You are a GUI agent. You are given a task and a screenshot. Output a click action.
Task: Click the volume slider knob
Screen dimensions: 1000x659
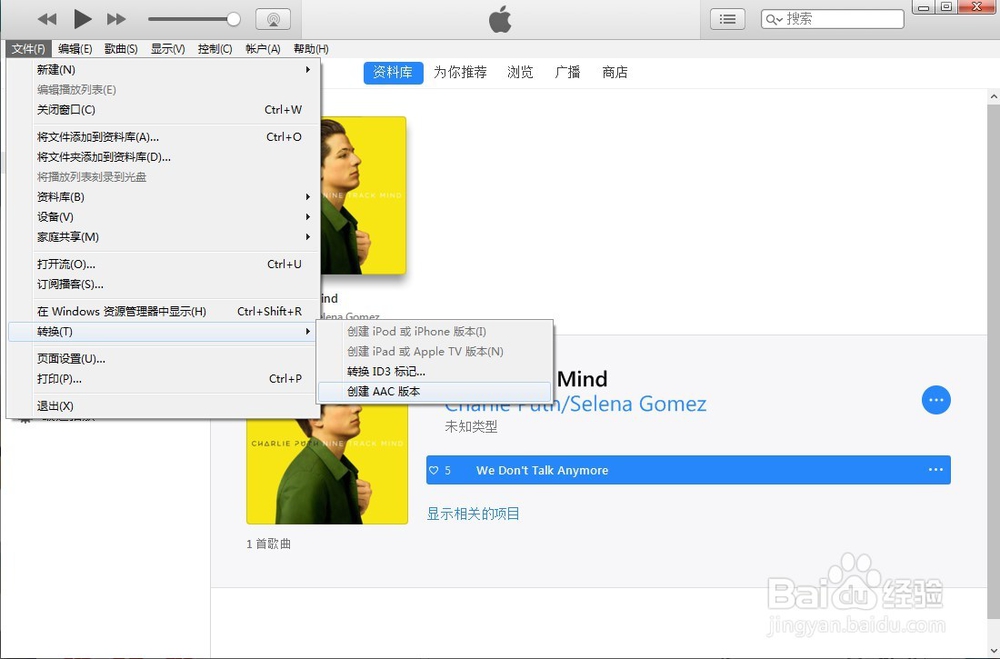[x=233, y=19]
